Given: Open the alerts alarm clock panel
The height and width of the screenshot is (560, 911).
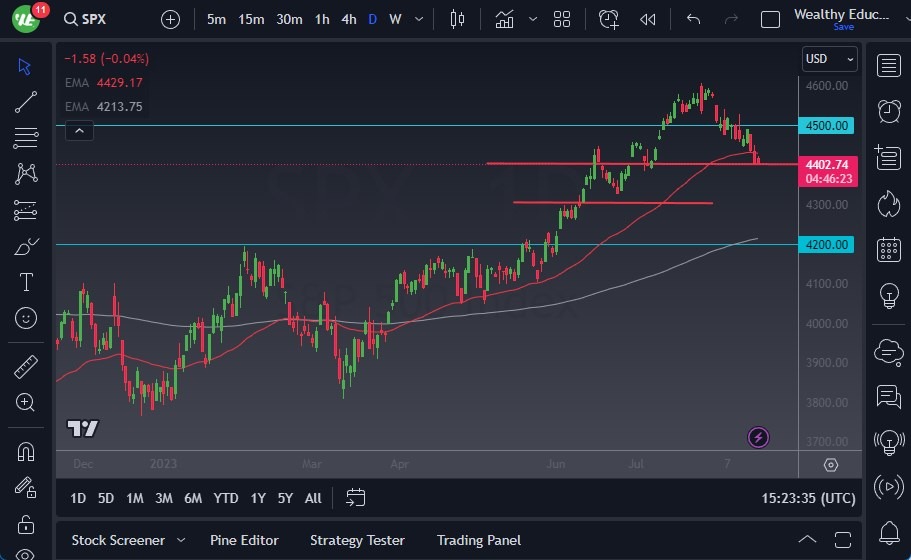Looking at the screenshot, I should click(x=887, y=110).
